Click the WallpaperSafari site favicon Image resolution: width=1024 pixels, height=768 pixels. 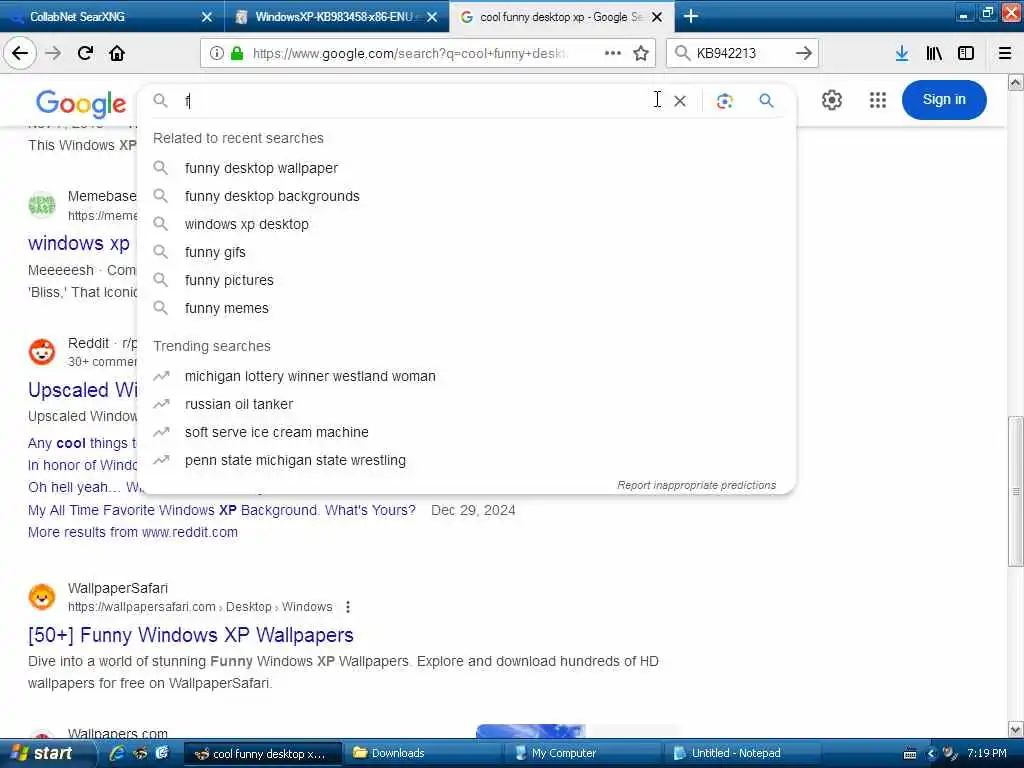(42, 597)
